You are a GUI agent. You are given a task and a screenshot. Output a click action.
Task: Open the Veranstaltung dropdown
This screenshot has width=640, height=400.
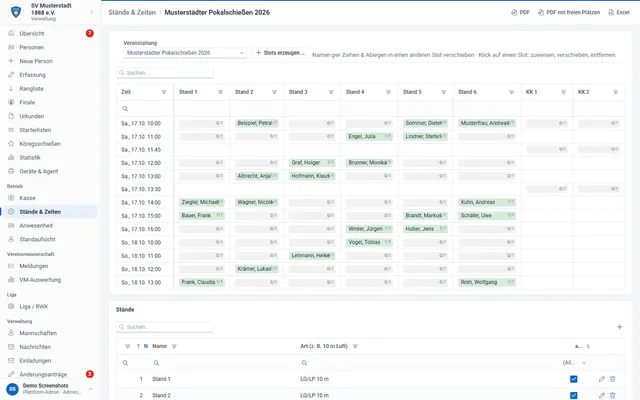click(x=185, y=53)
